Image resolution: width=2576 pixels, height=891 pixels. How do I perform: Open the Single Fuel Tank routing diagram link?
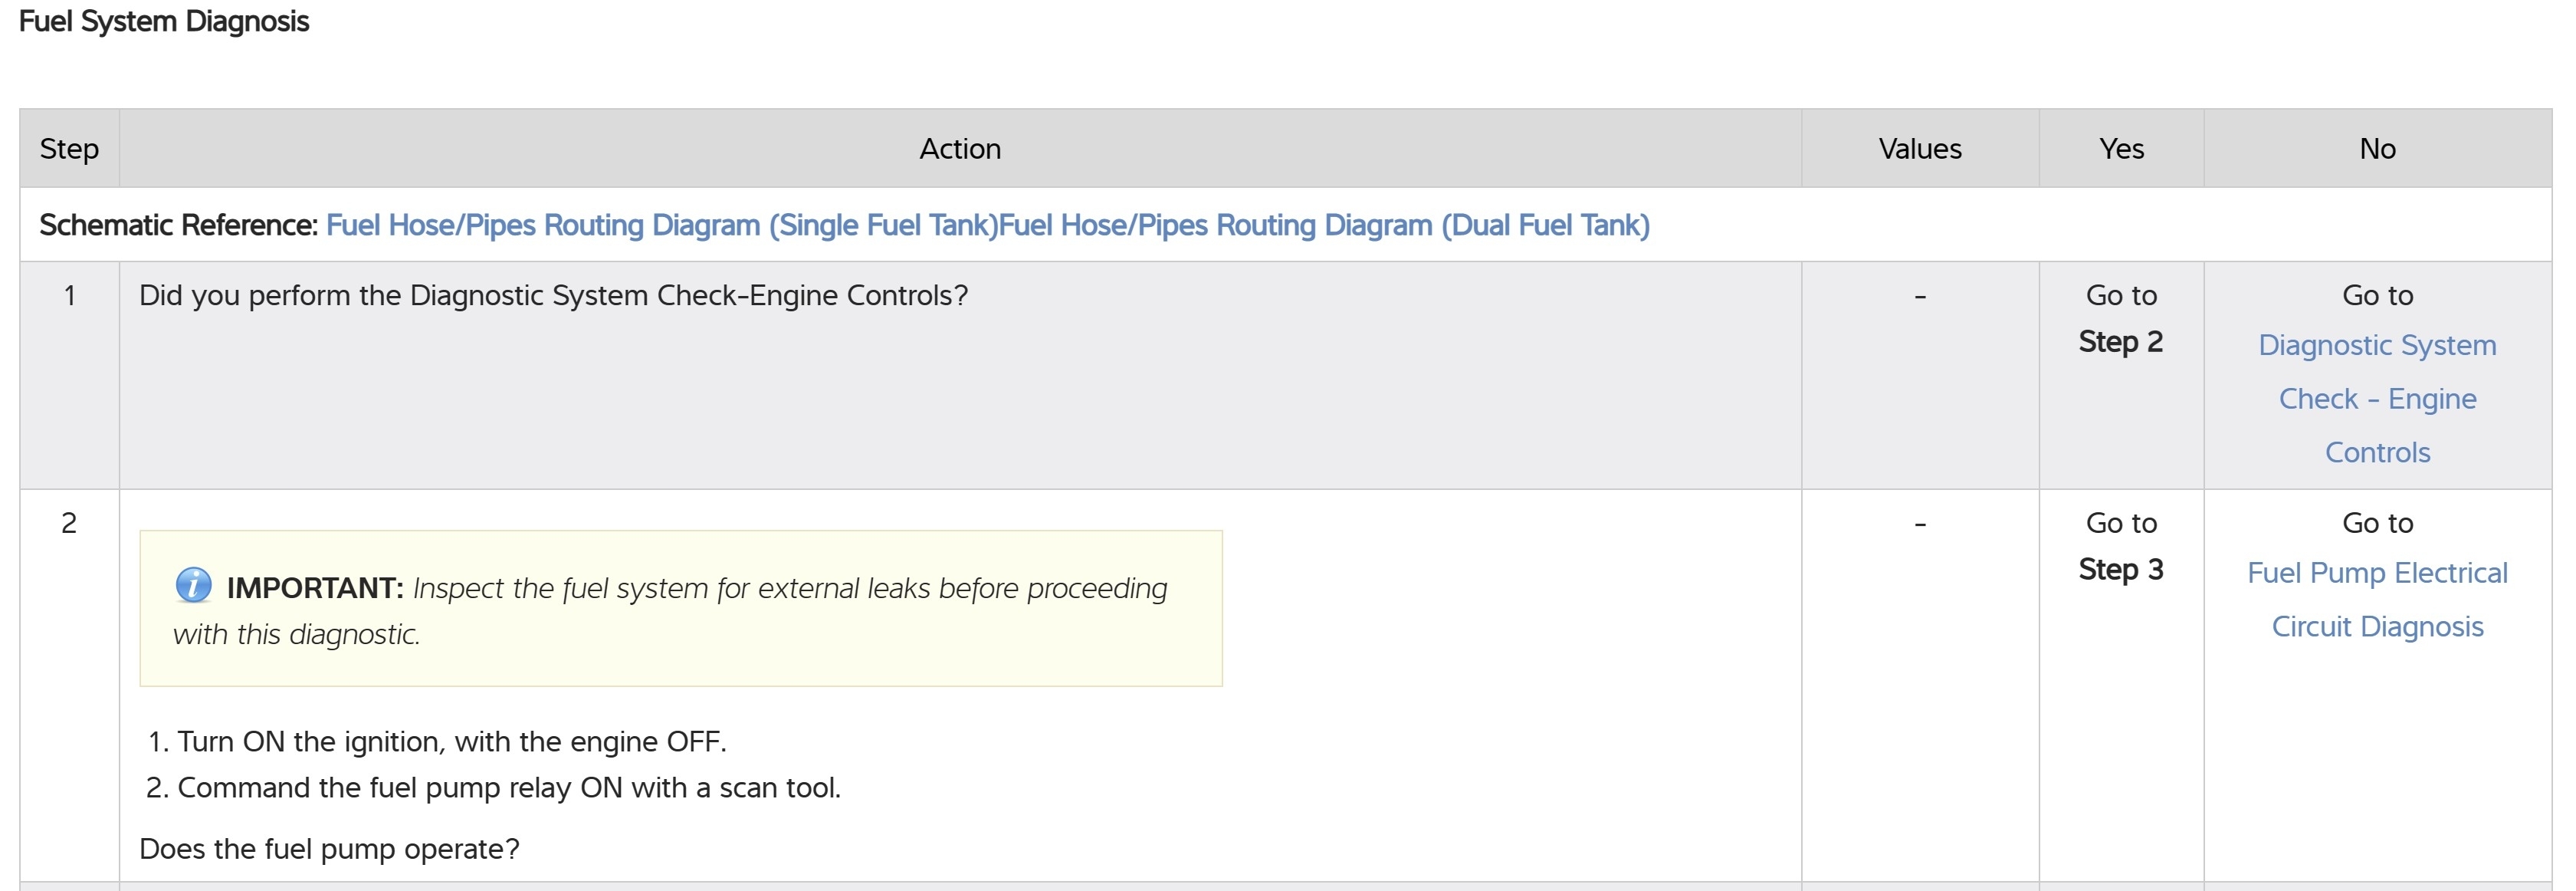(662, 225)
